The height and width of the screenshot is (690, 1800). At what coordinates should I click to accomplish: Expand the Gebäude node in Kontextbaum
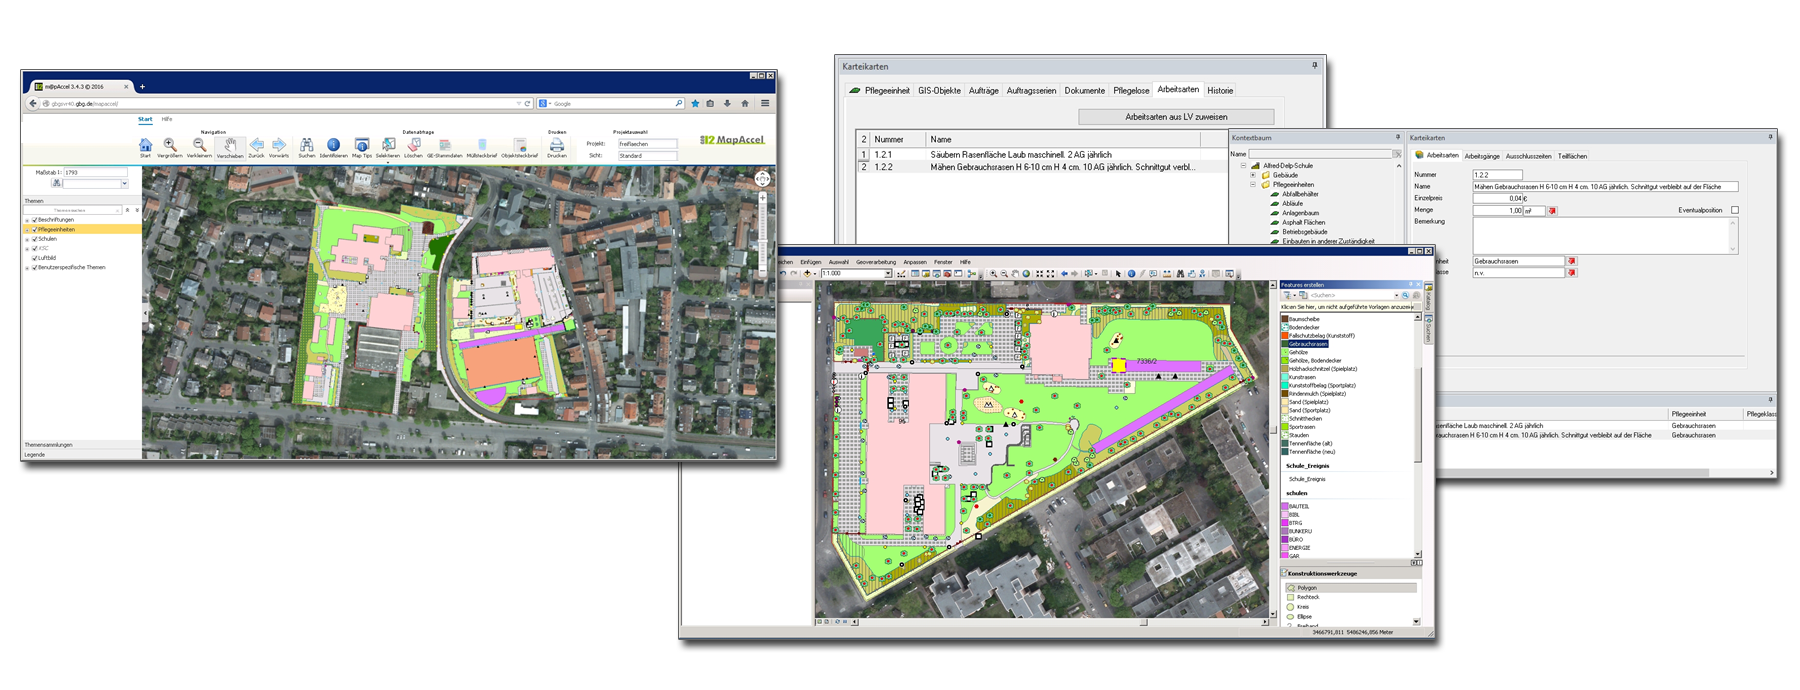[1253, 175]
